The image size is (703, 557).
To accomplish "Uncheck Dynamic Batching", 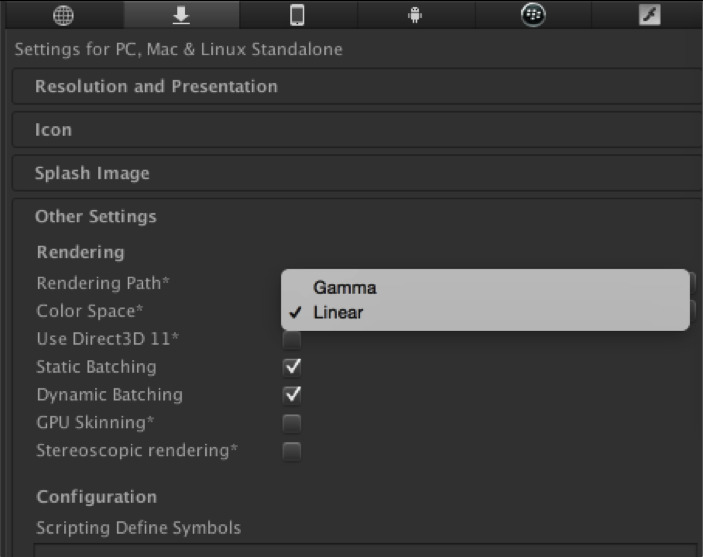I will pos(292,395).
